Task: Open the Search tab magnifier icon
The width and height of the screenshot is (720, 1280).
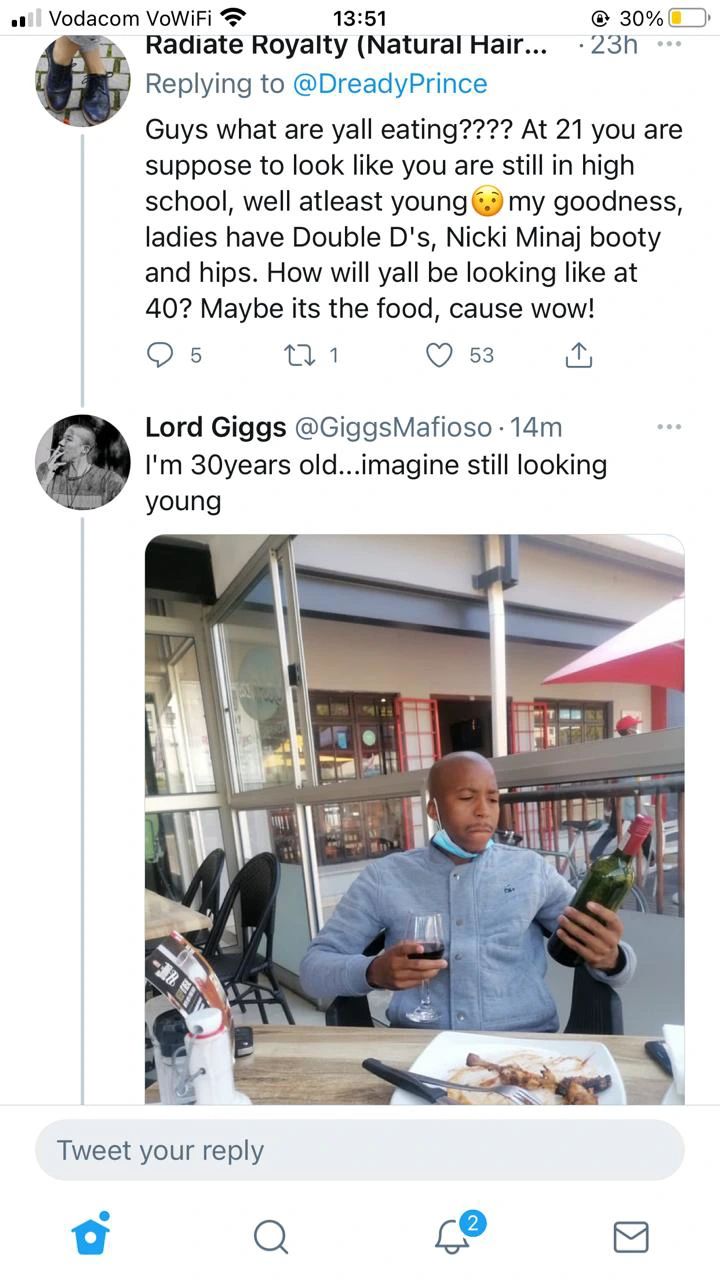Action: tap(270, 1237)
